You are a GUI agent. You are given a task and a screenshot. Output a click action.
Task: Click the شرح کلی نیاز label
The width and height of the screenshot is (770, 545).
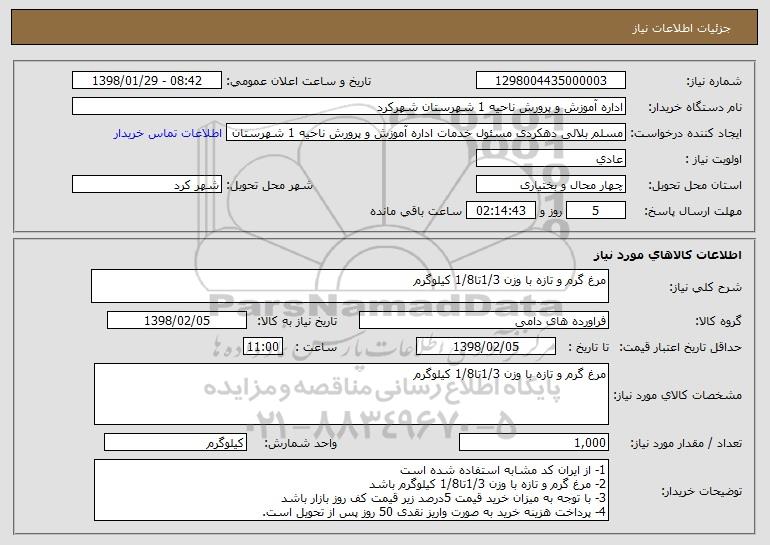(x=706, y=287)
